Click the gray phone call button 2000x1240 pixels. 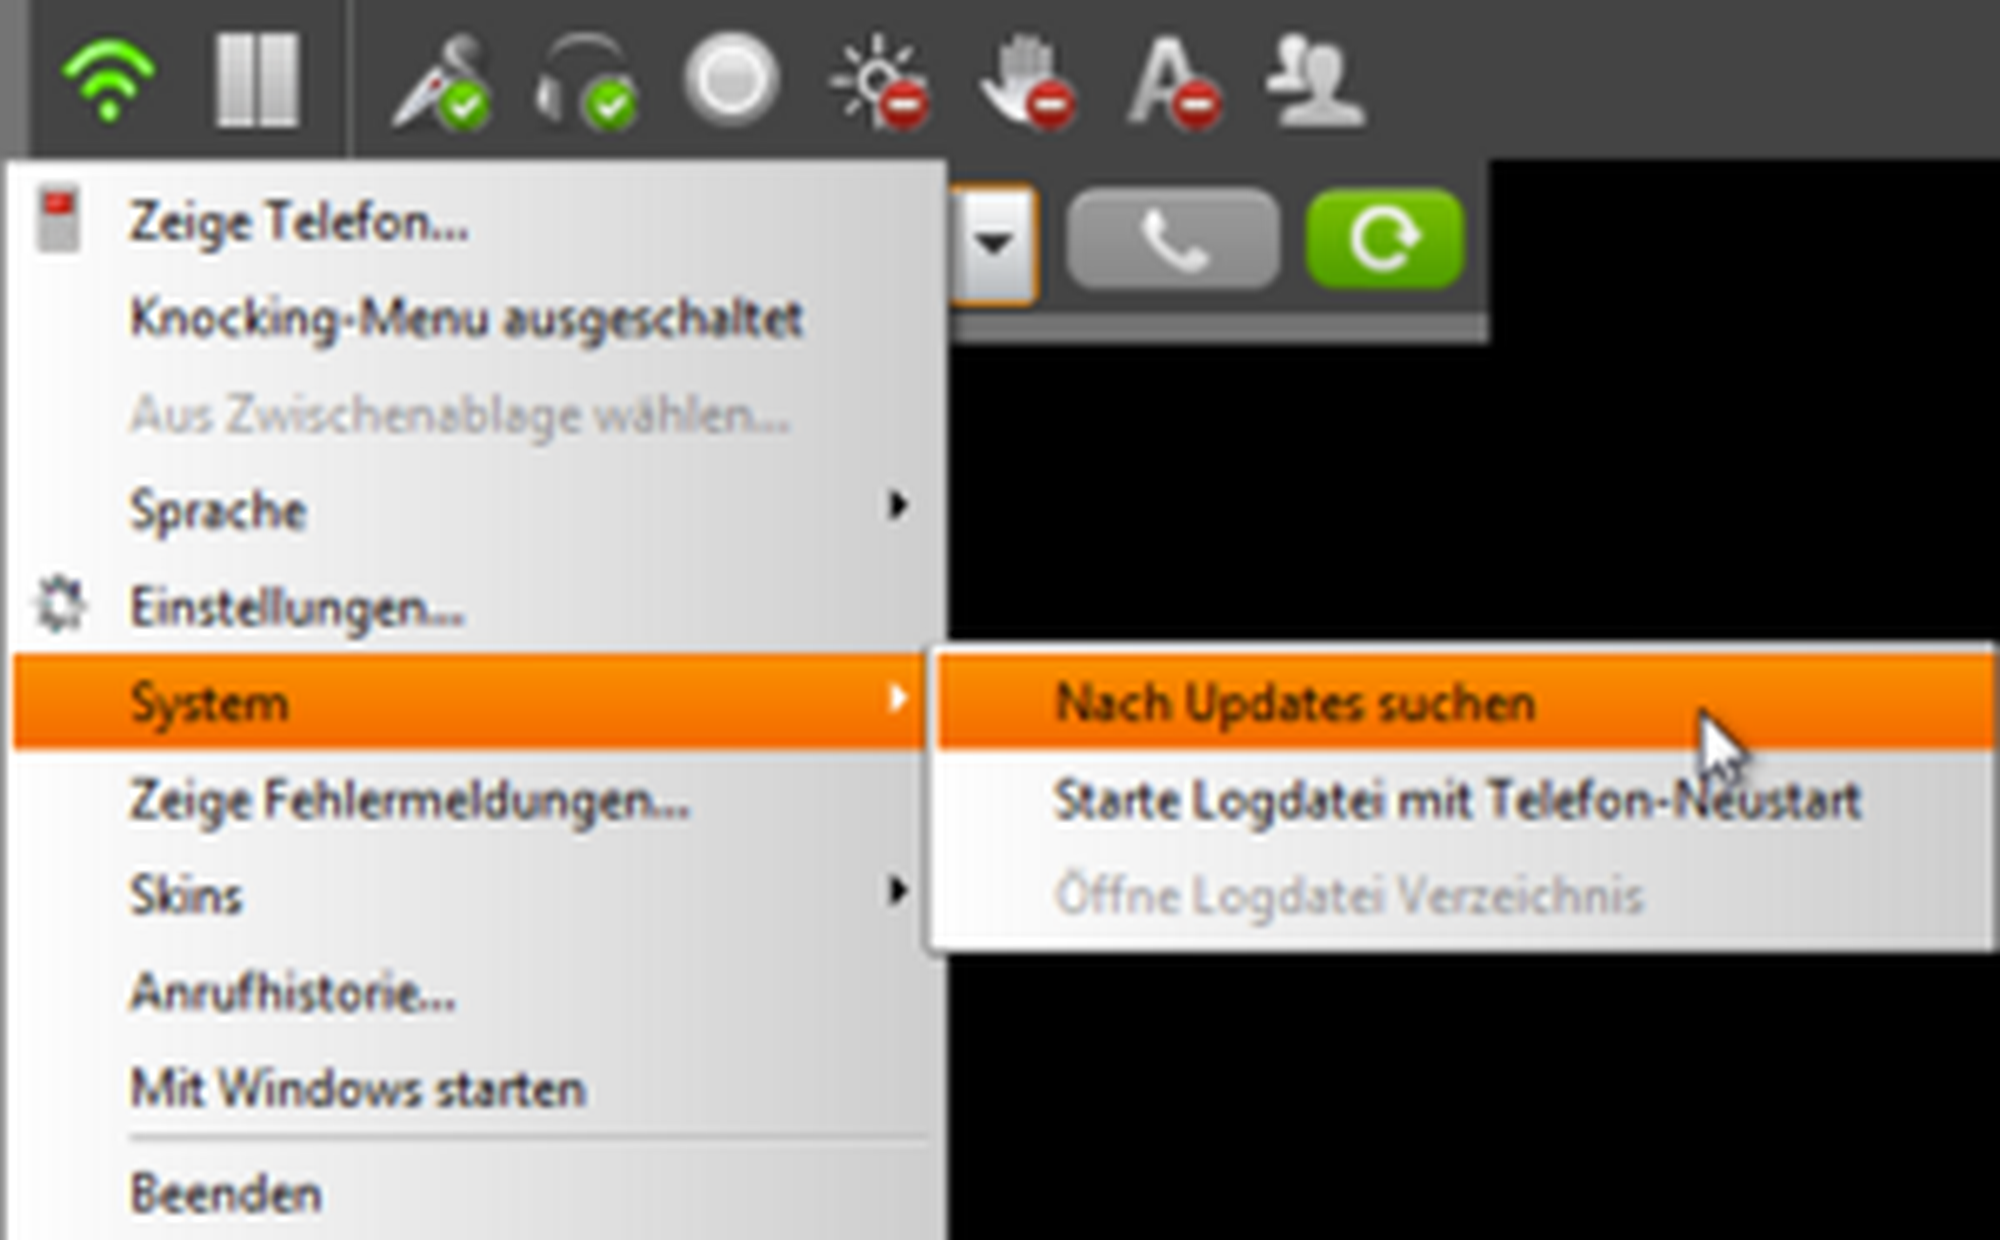coord(1173,240)
